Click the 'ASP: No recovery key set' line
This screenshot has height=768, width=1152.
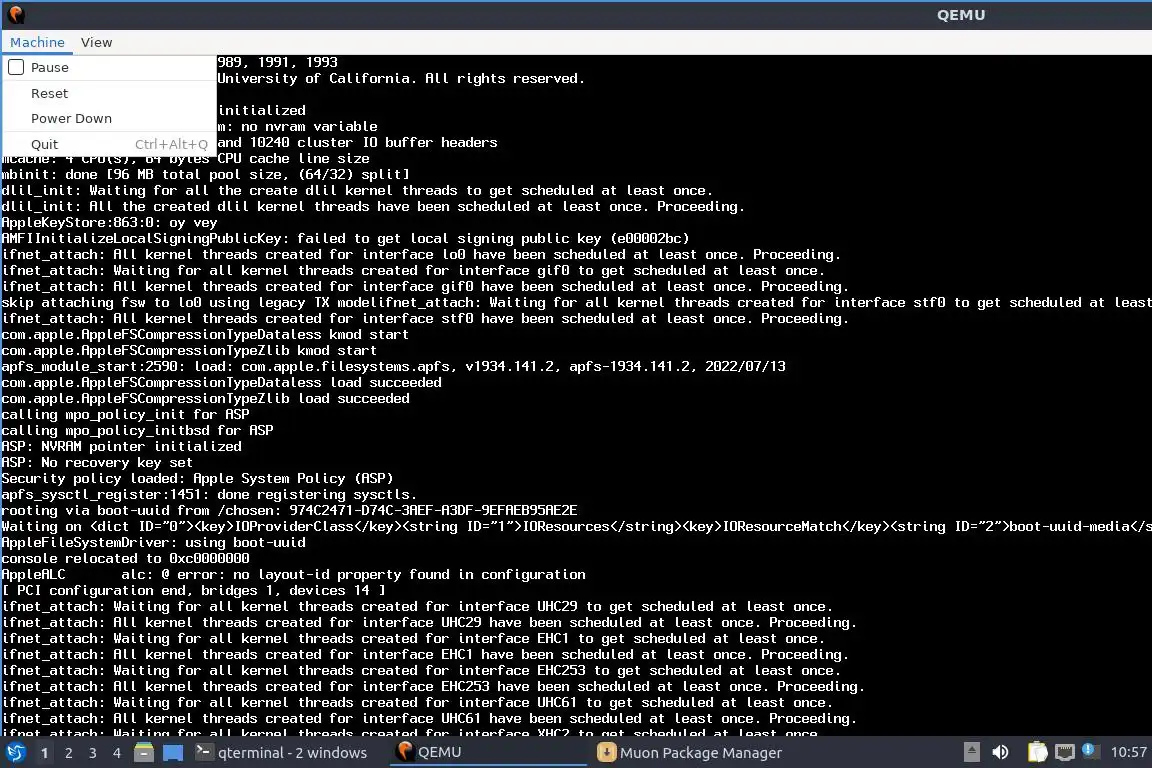pyautogui.click(x=97, y=462)
